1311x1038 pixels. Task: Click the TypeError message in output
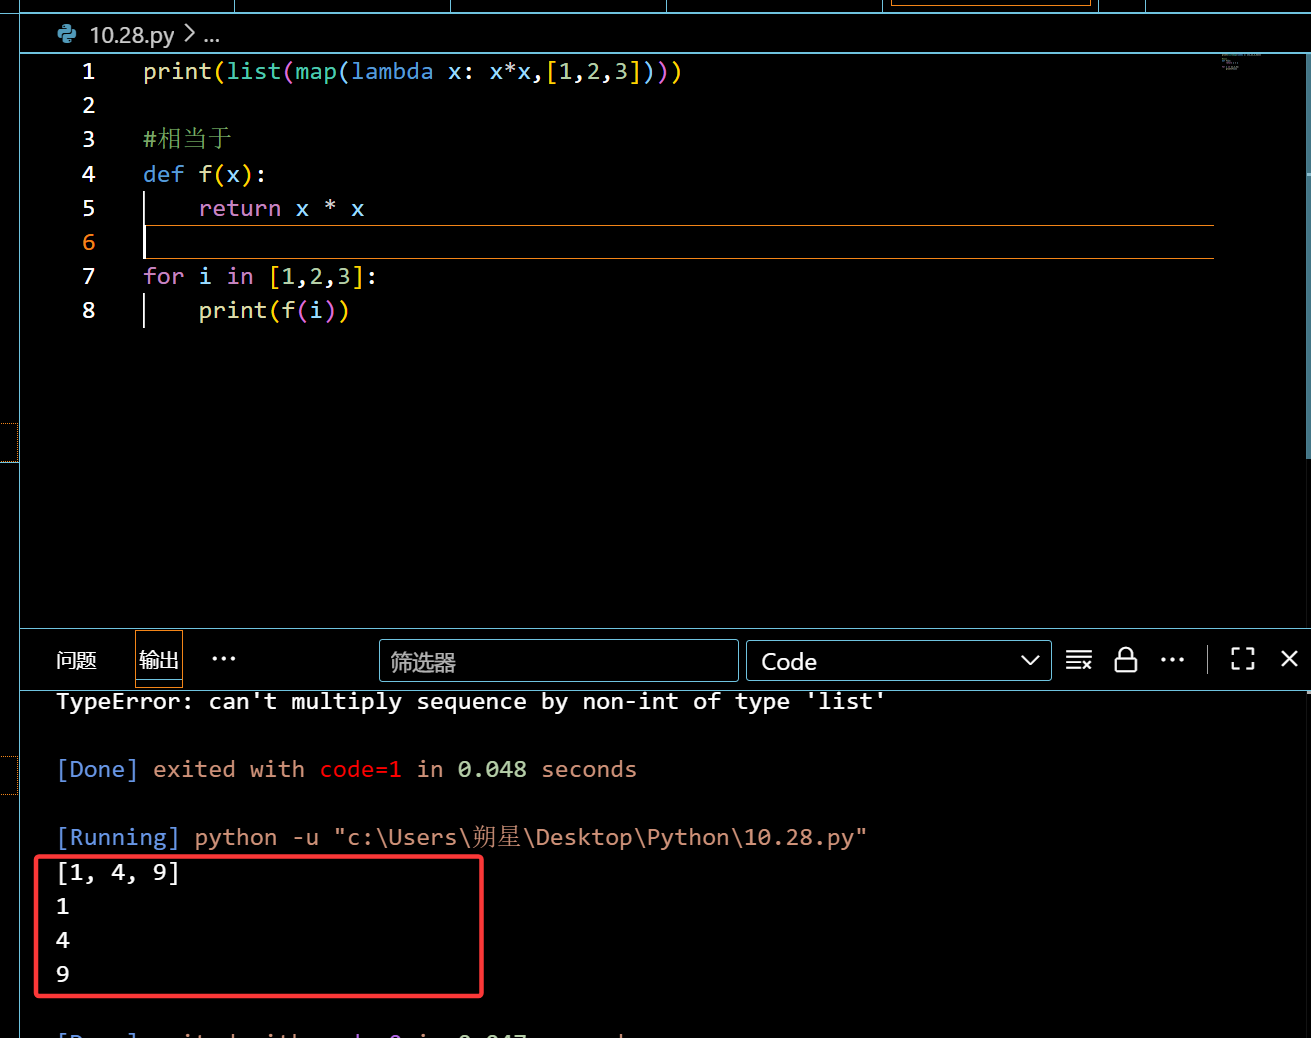470,702
